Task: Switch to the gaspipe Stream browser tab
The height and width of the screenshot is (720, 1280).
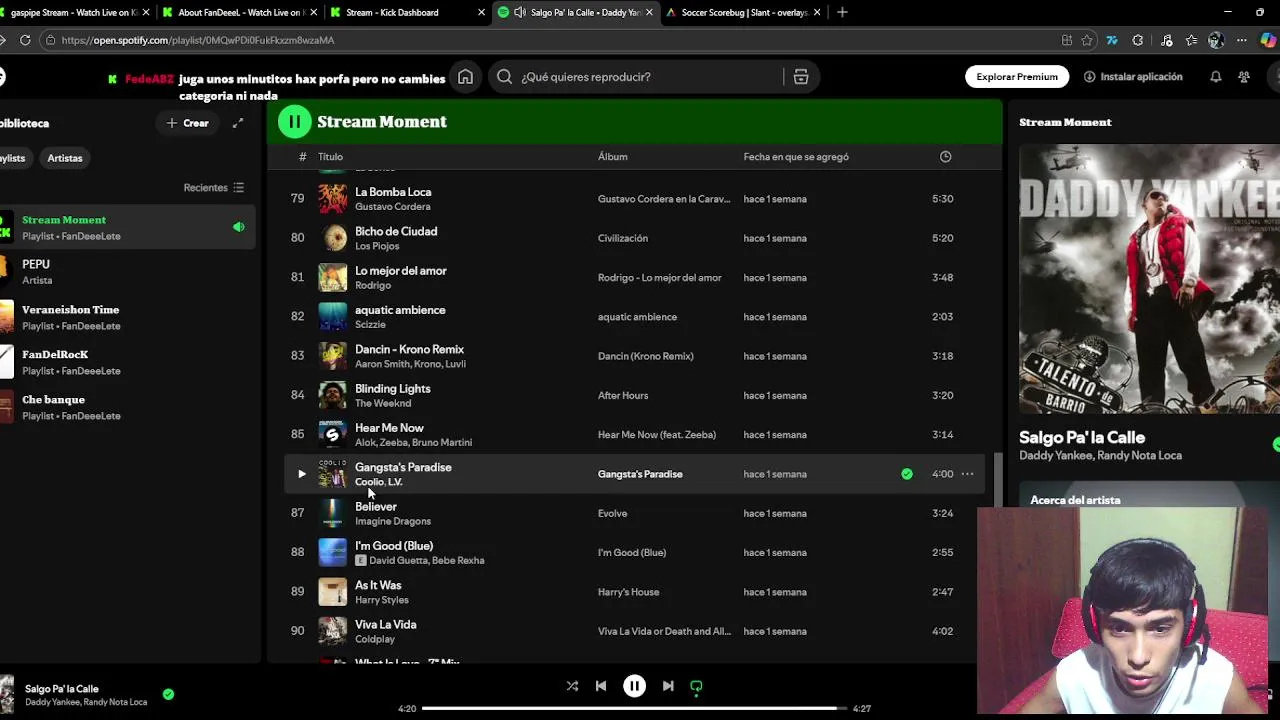Action: click(76, 12)
